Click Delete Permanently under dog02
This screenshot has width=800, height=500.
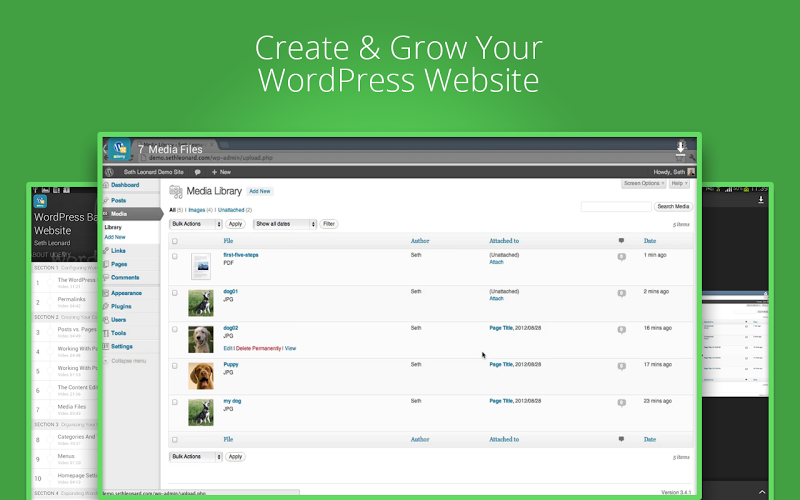tap(259, 348)
